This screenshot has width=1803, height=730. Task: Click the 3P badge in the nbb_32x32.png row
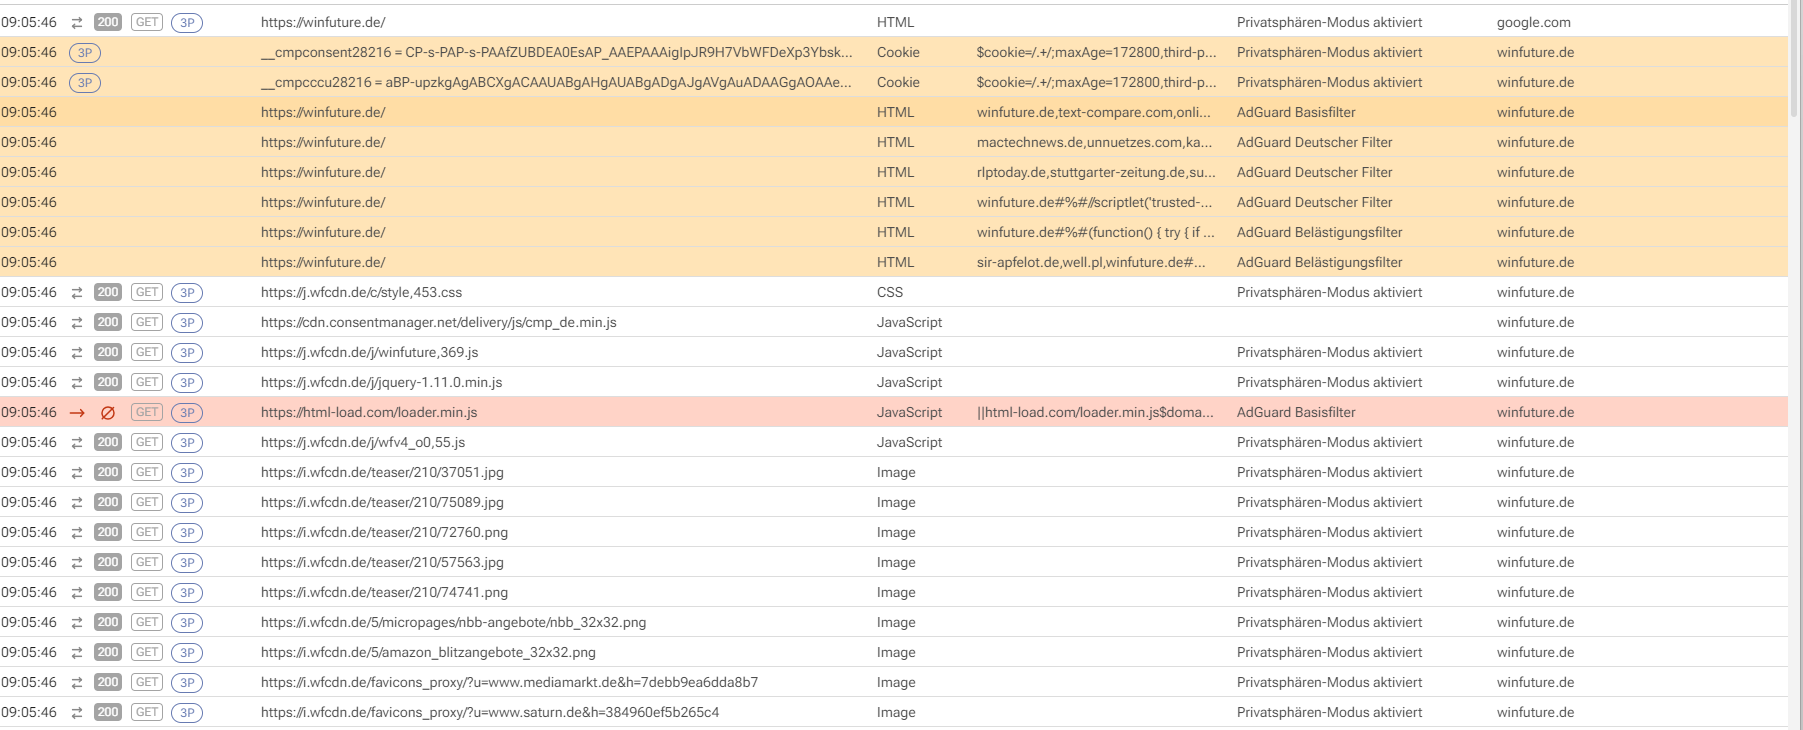187,623
